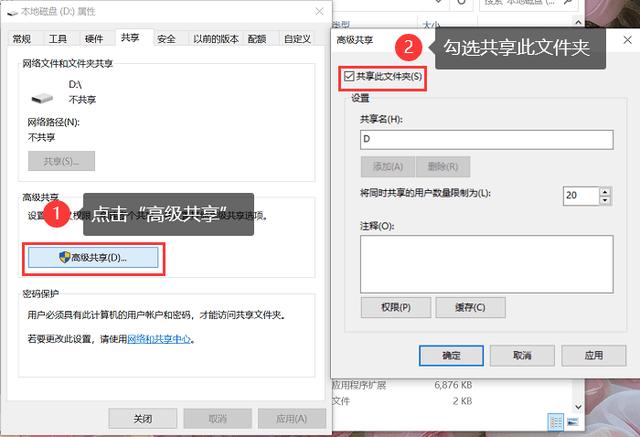Decrease the user limit with down arrow
Screen dimensions: 640x437
[605, 200]
